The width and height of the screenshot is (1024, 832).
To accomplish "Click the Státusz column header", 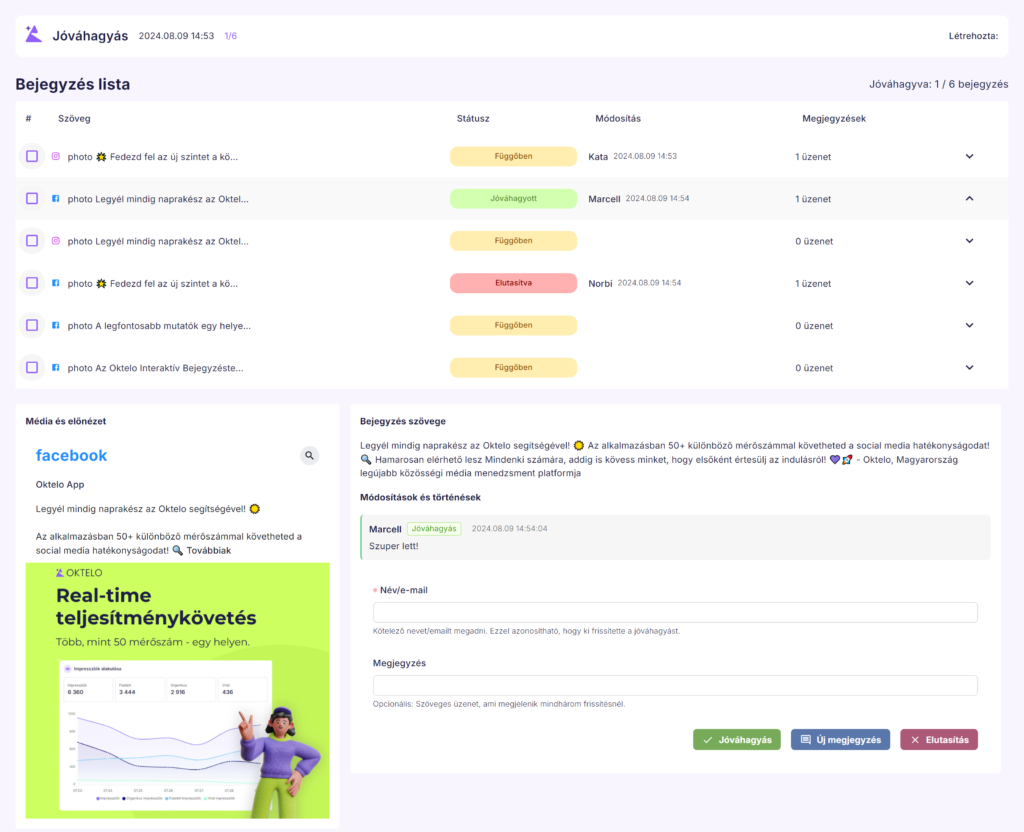I will [473, 118].
